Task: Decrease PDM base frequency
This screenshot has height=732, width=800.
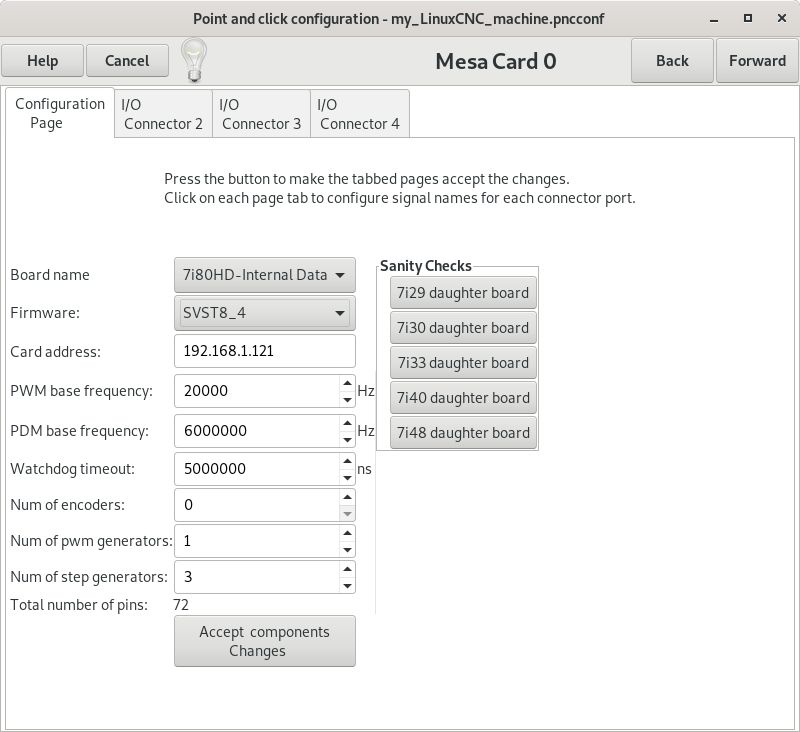Action: 347,439
